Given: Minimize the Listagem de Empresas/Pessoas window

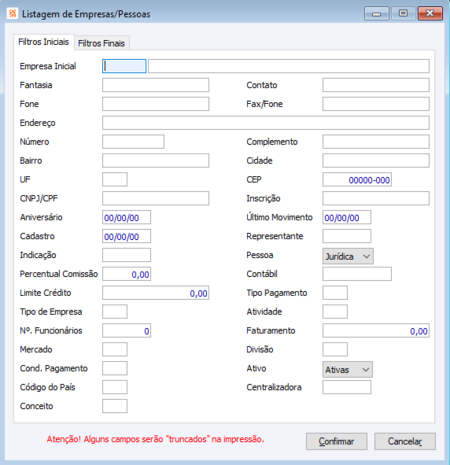Looking at the screenshot, I should (x=377, y=14).
